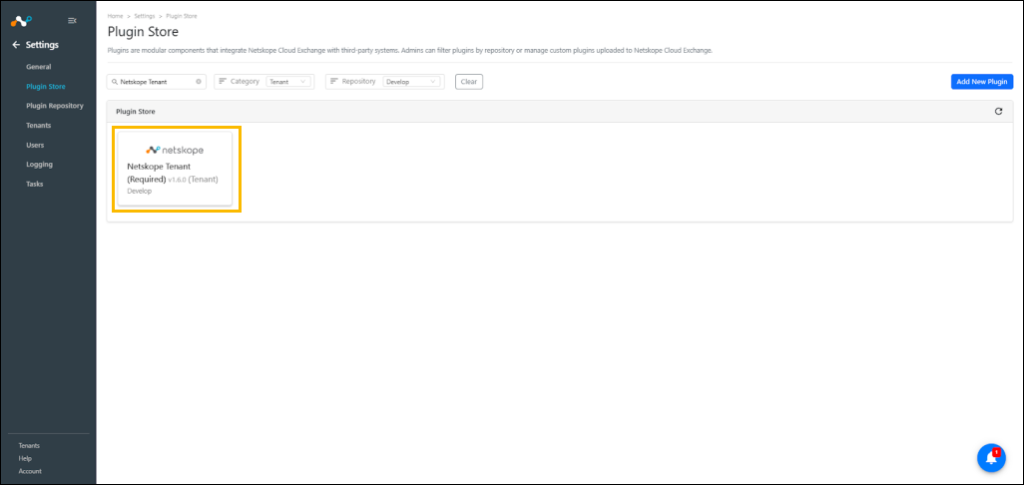The width and height of the screenshot is (1024, 485).
Task: Open the Account link
Action: pyautogui.click(x=30, y=471)
